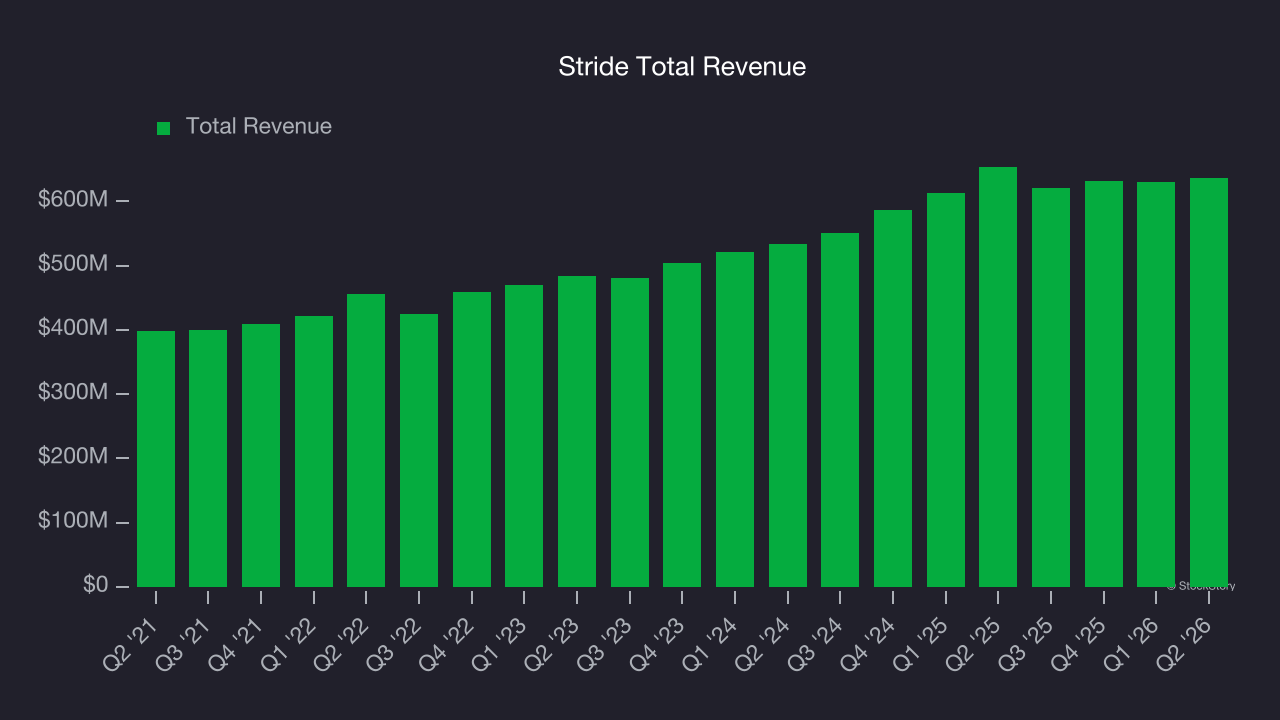Screen dimensions: 1280x720
Task: Choose the Q4 '25 revenue bar
Action: [x=1104, y=384]
